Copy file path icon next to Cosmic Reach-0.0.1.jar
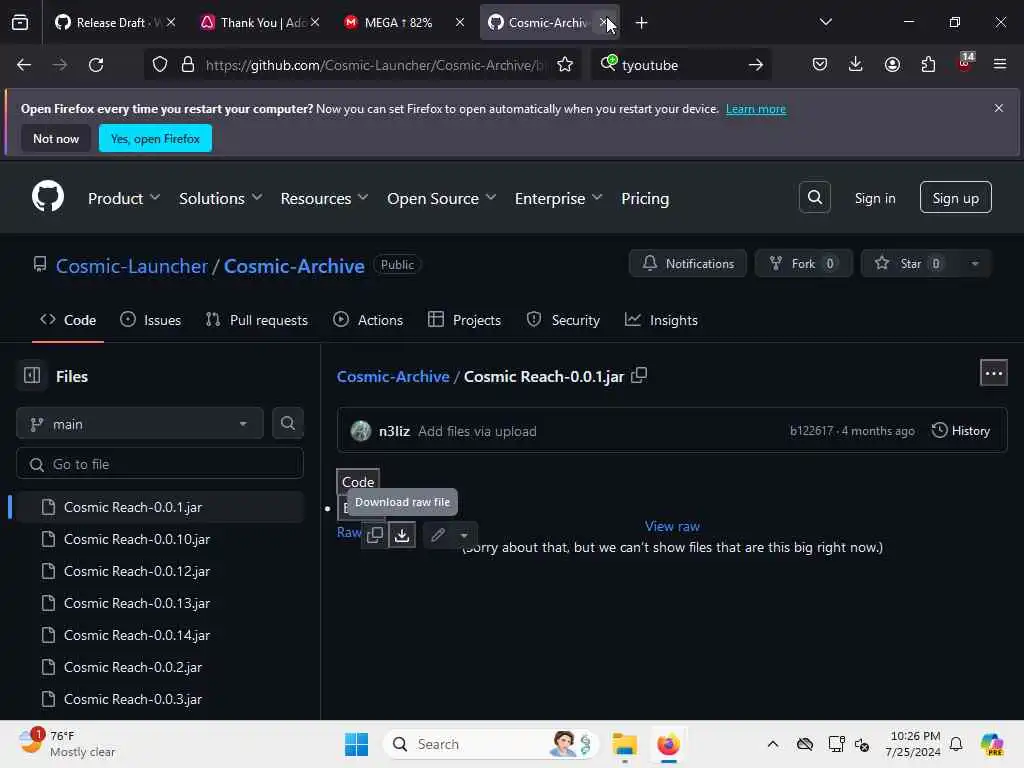1024x768 pixels. click(639, 376)
